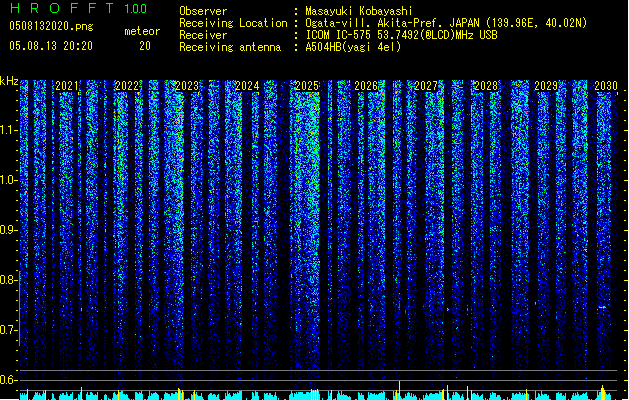The image size is (629, 400).
Task: Click the version number 1.0.0
Action: pos(136,9)
